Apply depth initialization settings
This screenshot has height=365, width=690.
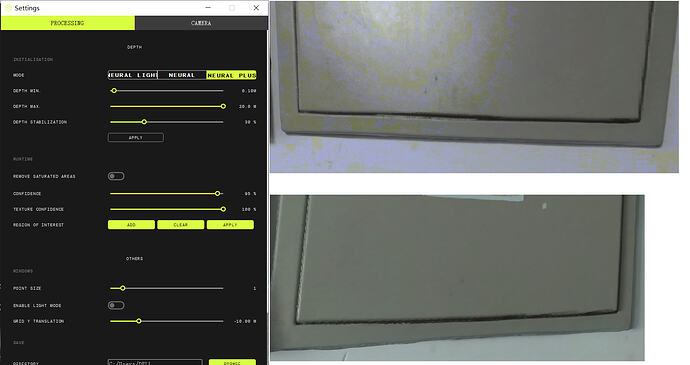136,138
